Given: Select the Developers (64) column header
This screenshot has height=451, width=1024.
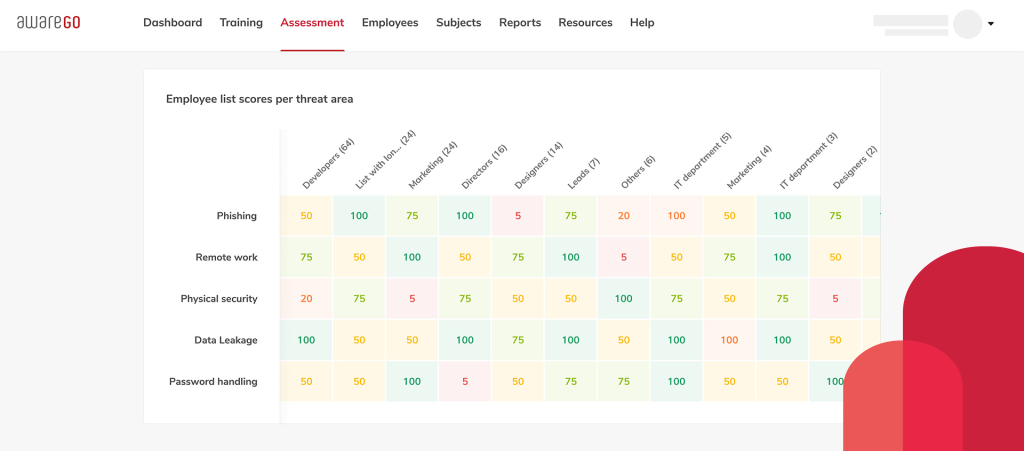Looking at the screenshot, I should click(x=328, y=164).
